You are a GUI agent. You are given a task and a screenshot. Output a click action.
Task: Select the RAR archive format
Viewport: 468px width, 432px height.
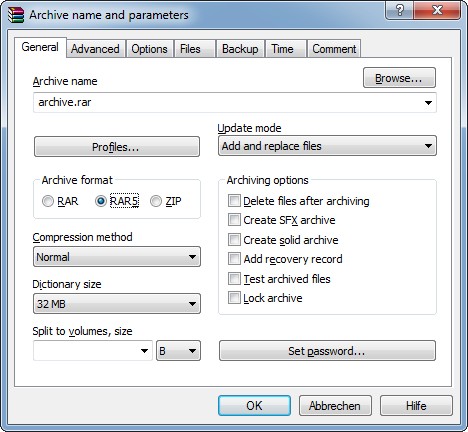click(x=48, y=201)
